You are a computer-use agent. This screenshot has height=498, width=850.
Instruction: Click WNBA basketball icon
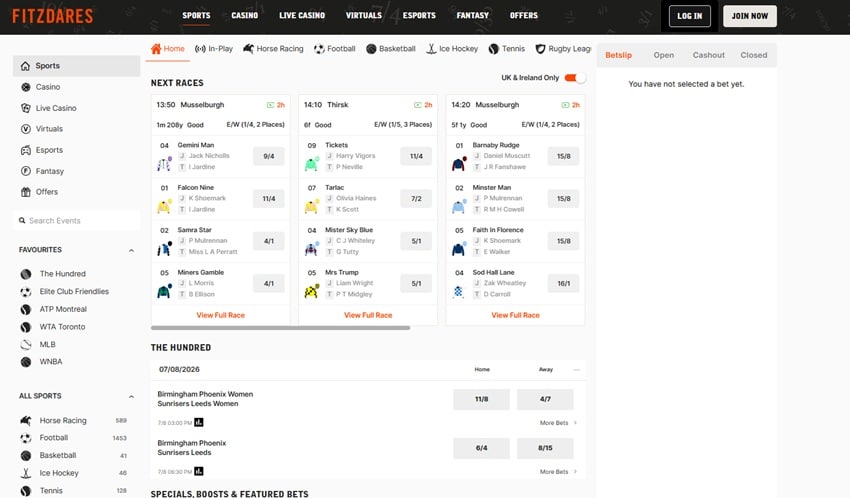pyautogui.click(x=25, y=362)
